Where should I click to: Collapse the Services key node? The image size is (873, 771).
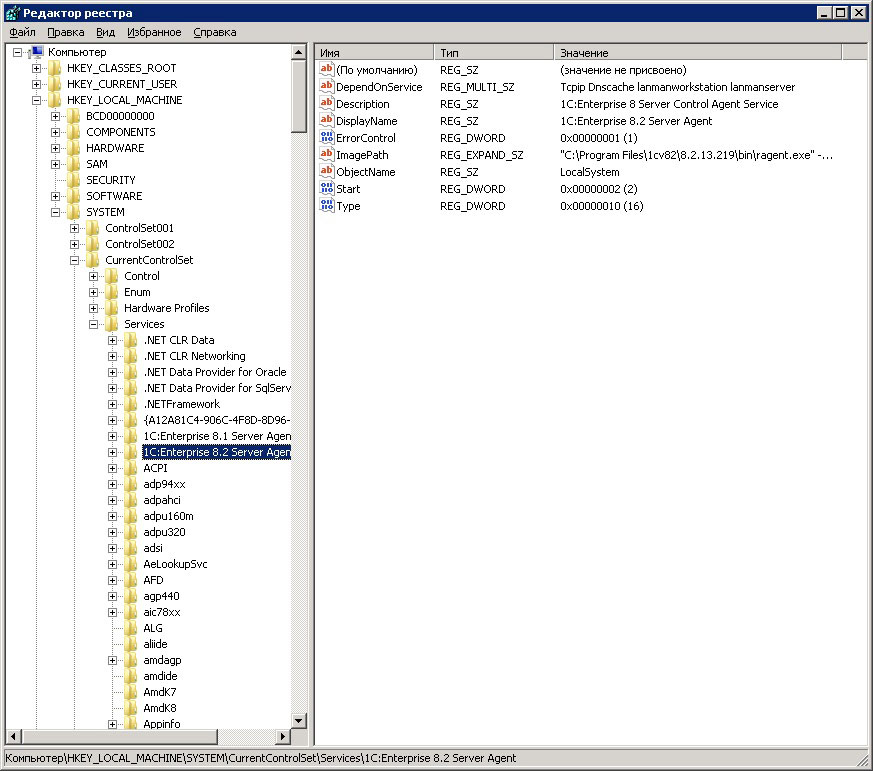[94, 324]
